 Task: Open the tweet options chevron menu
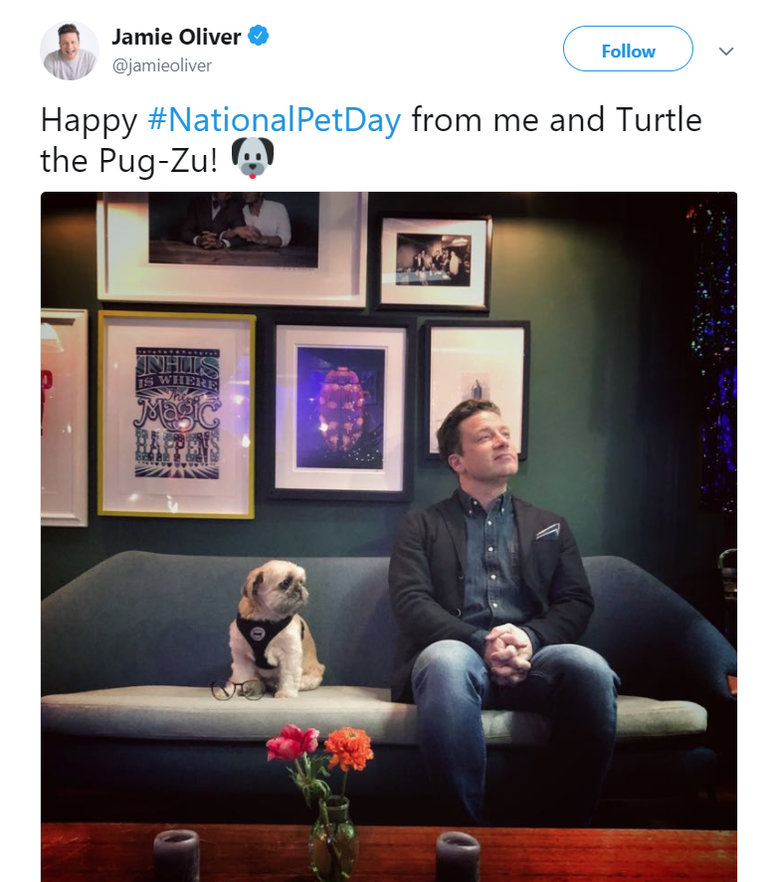point(727,51)
